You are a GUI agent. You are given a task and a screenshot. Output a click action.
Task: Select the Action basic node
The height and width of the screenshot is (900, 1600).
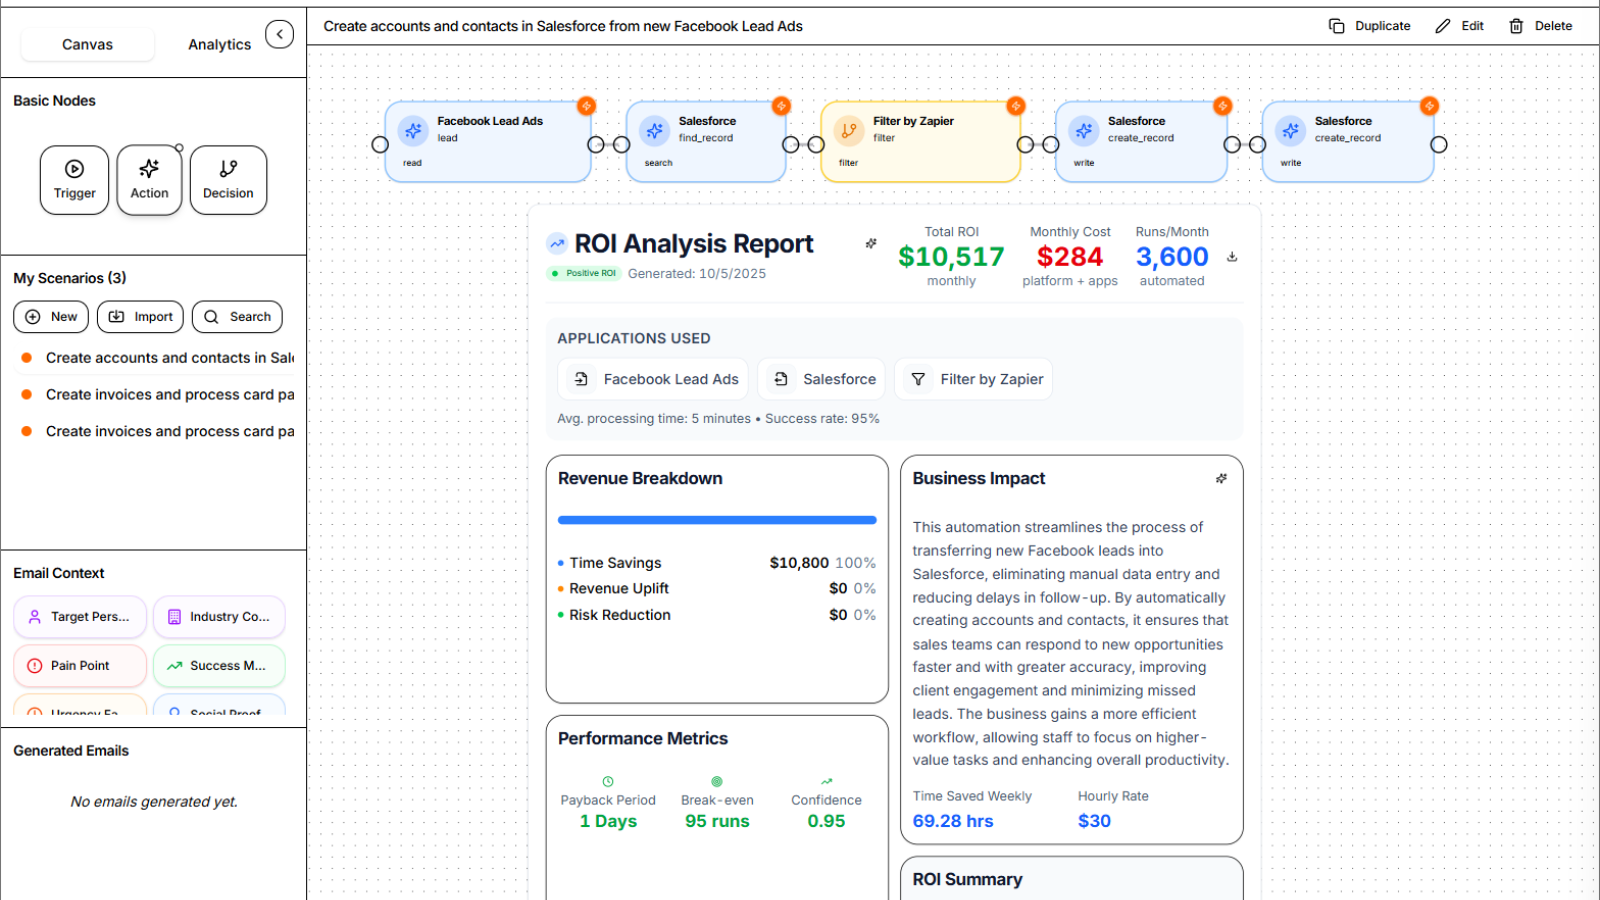click(x=149, y=180)
